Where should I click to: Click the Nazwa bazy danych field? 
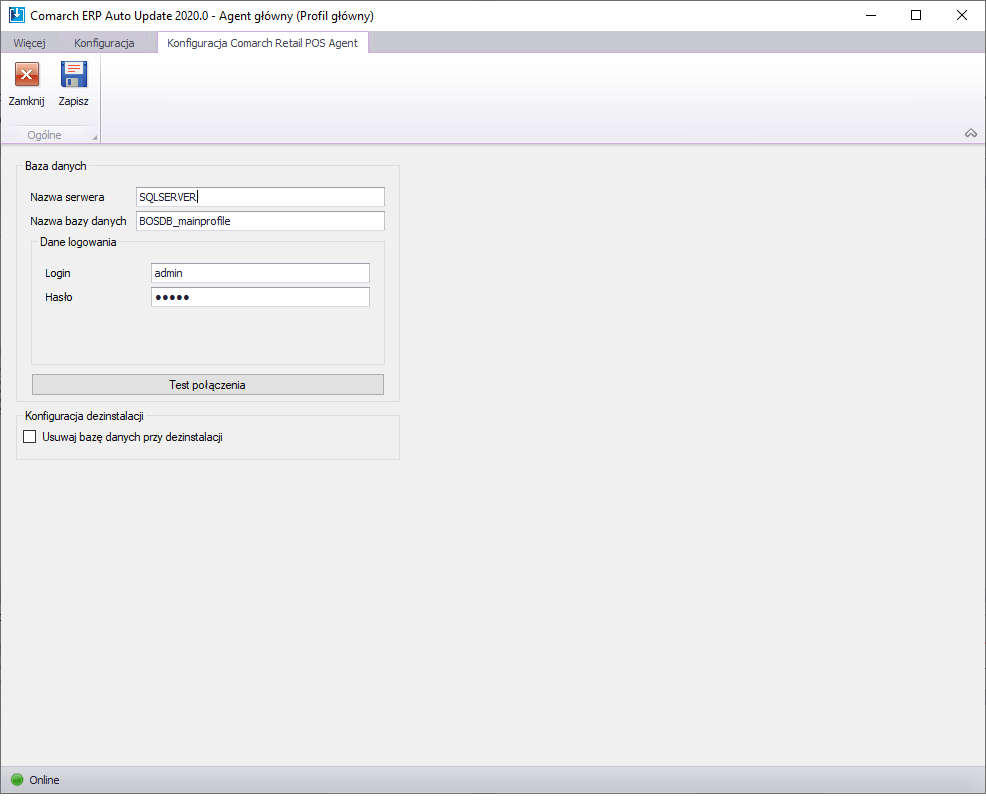[260, 221]
